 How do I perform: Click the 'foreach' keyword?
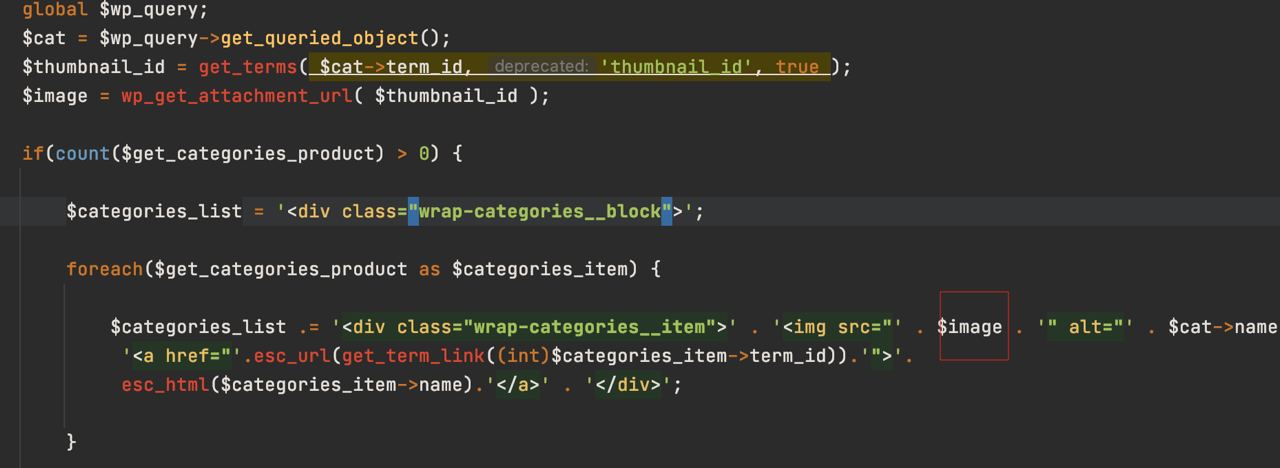tap(105, 269)
